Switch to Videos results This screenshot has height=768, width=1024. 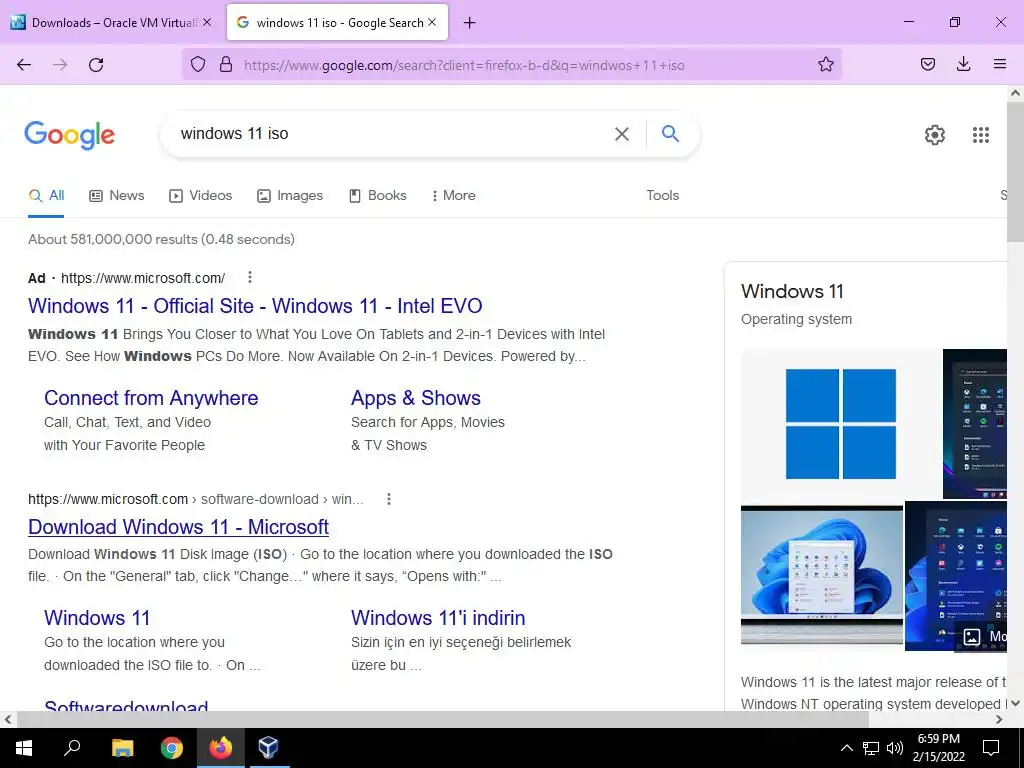pos(200,195)
